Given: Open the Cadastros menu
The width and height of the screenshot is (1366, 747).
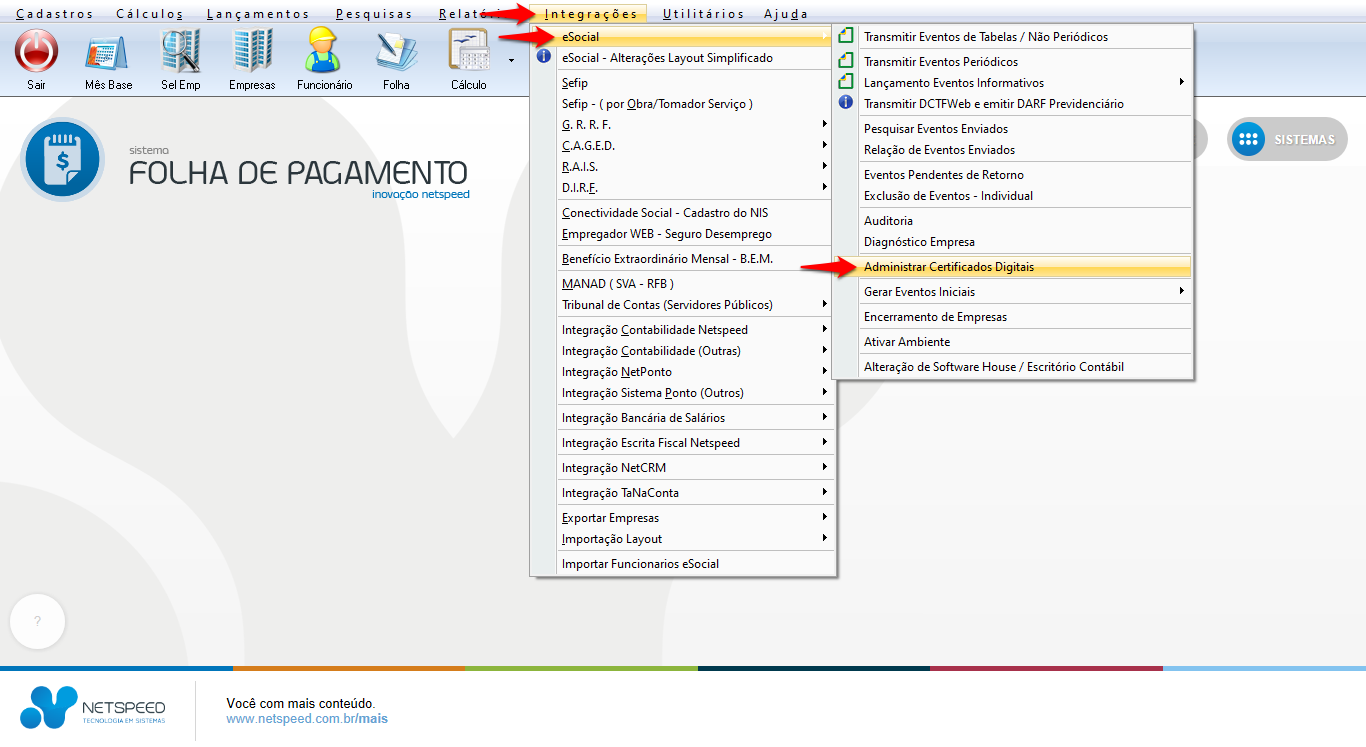Looking at the screenshot, I should [55, 14].
